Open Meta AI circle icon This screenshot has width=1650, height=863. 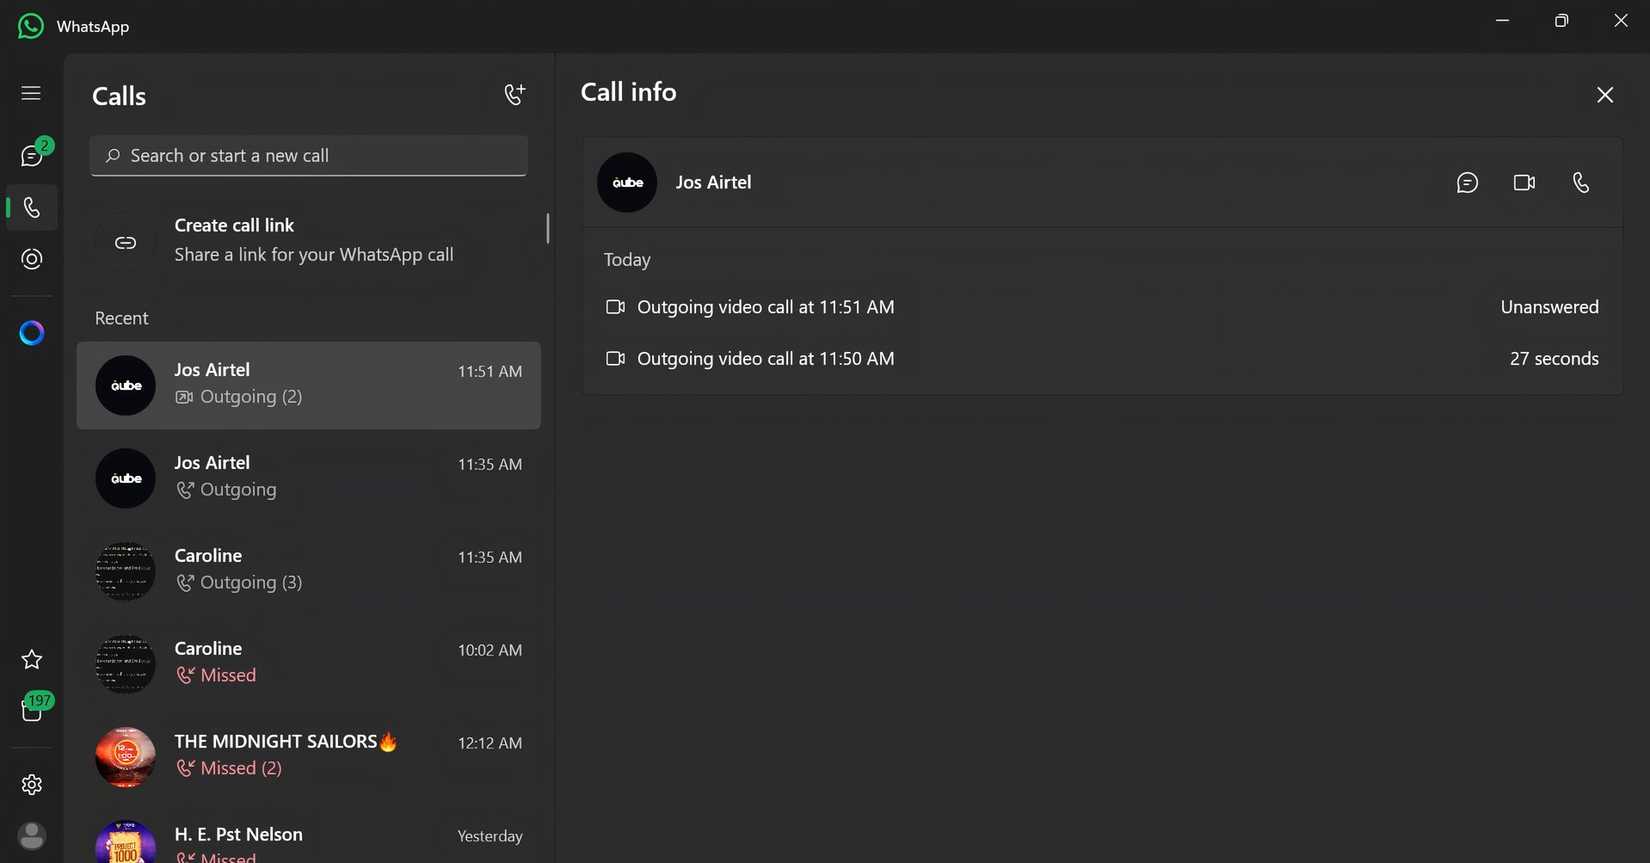[x=32, y=333]
